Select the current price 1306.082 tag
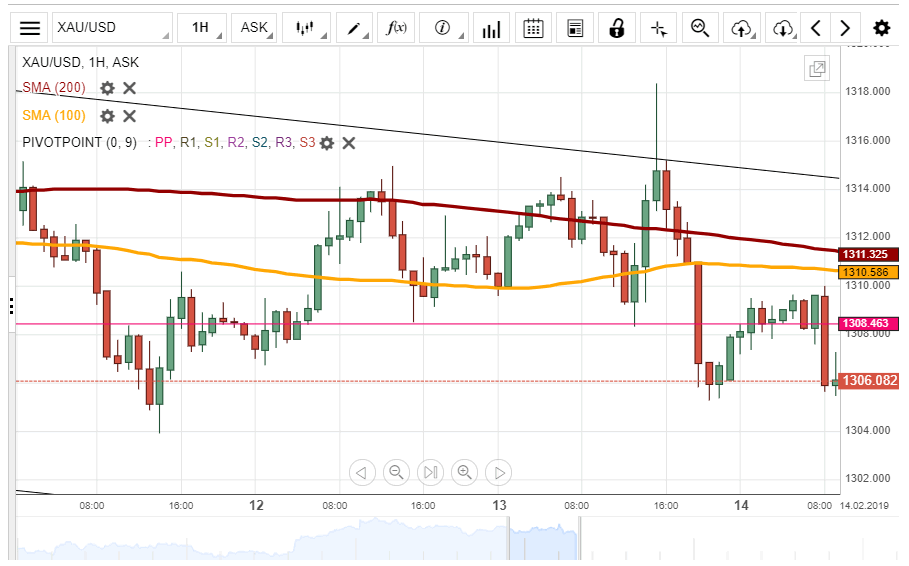 click(x=868, y=380)
